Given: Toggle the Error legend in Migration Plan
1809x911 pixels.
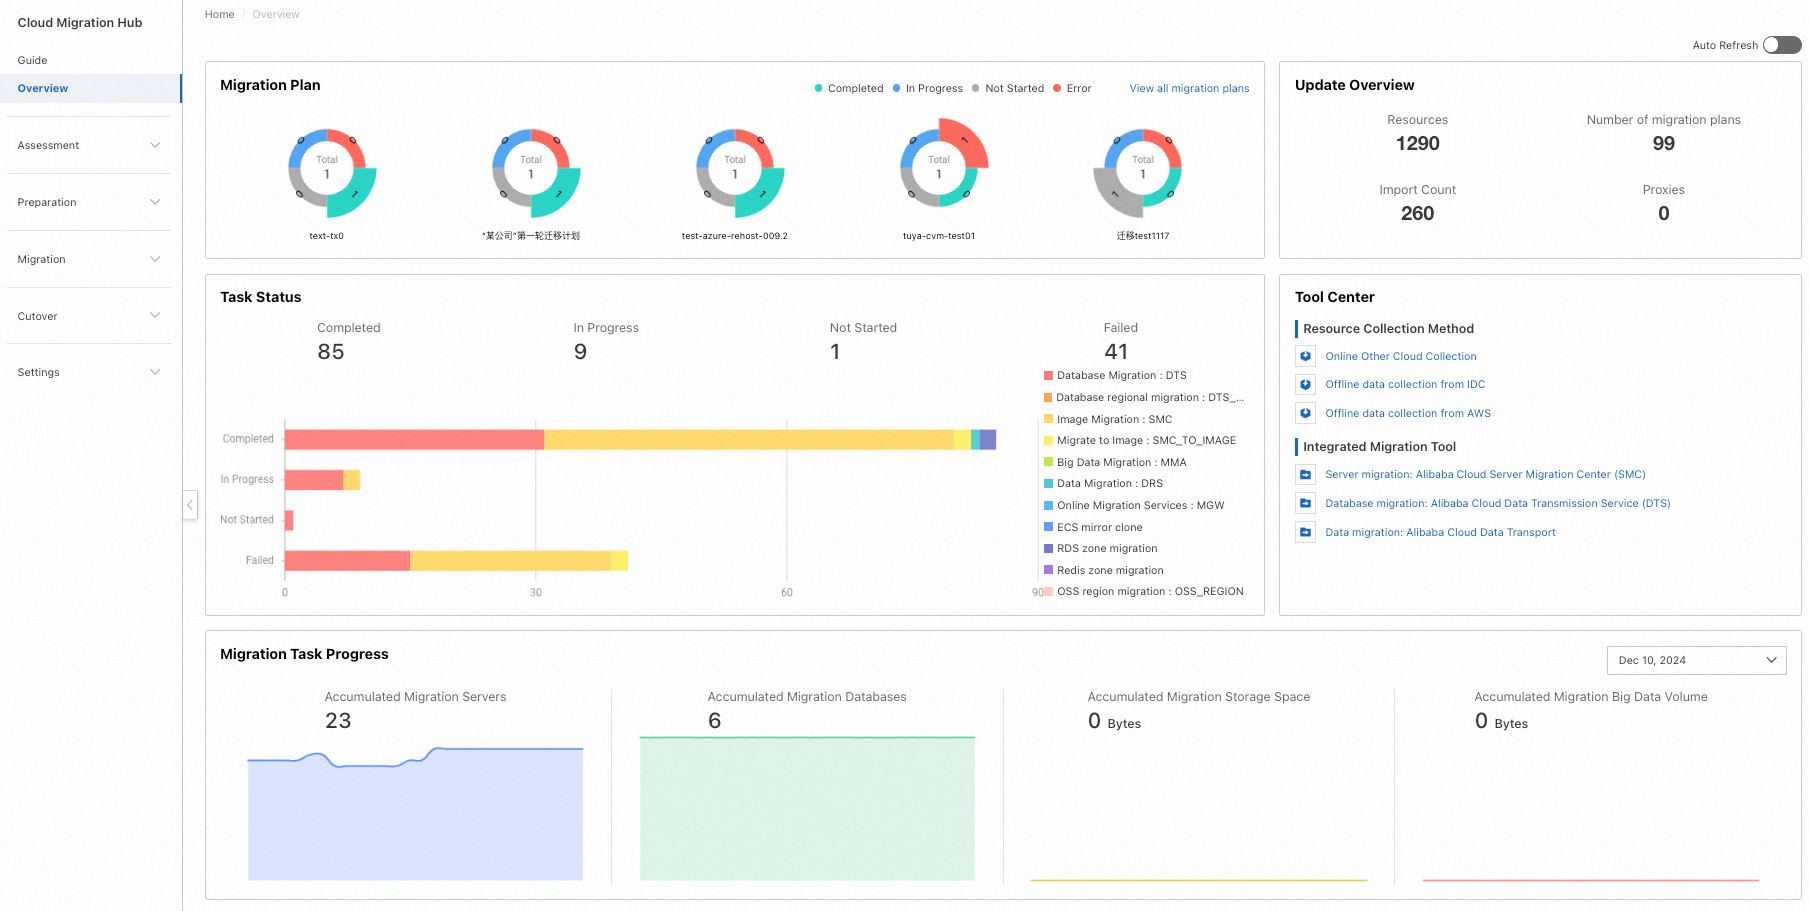Looking at the screenshot, I should pos(1072,88).
